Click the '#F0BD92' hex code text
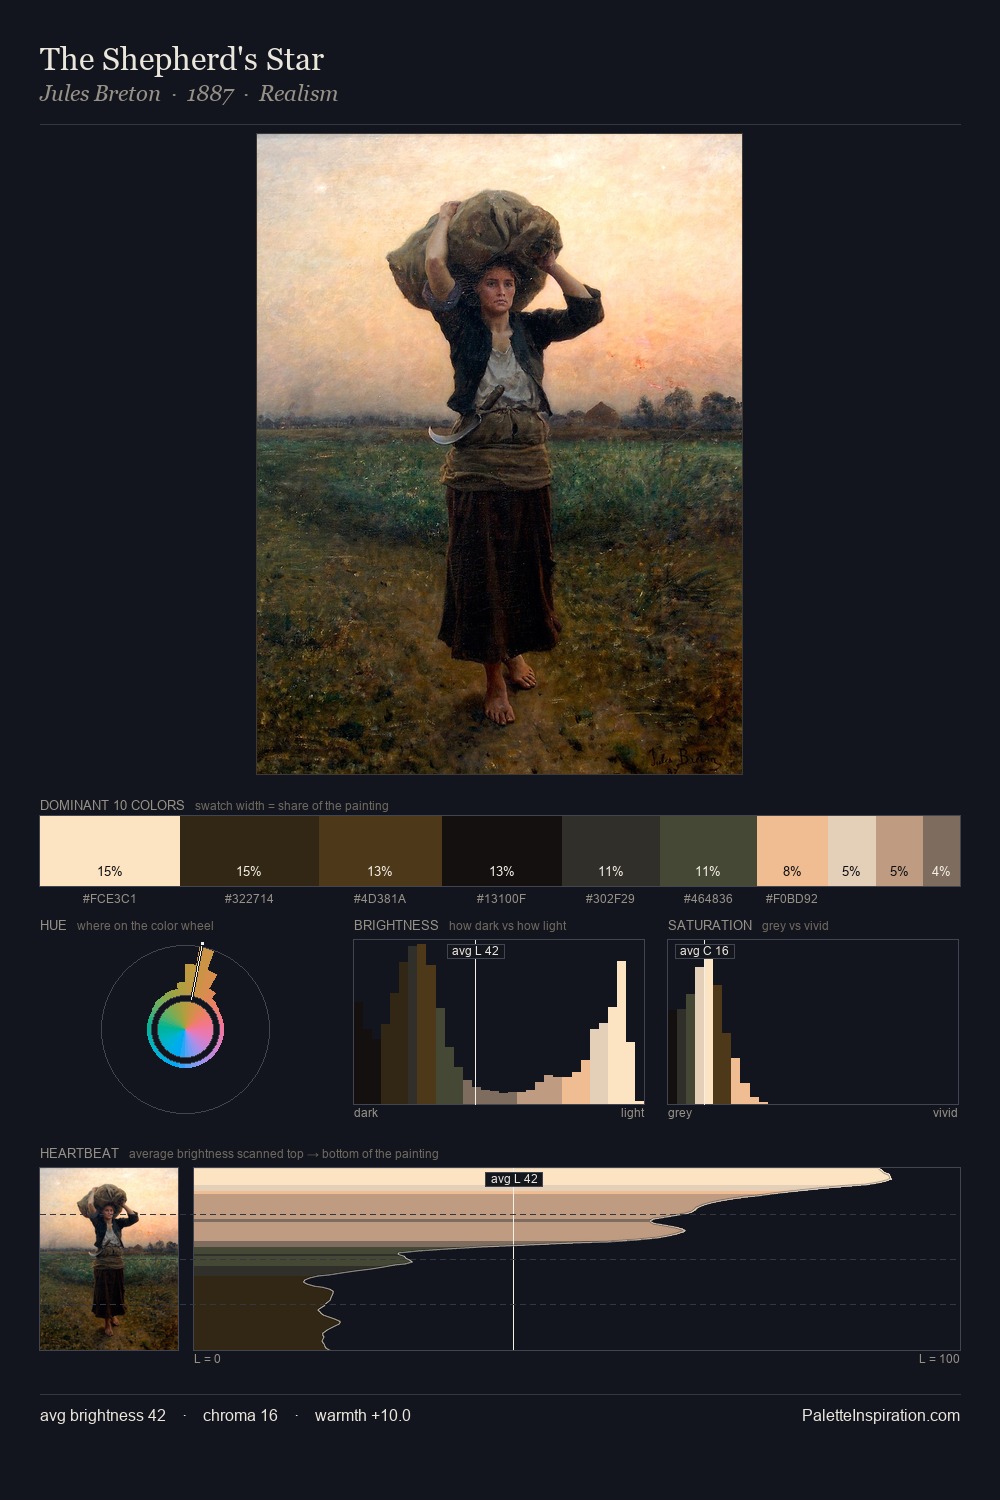This screenshot has width=1000, height=1500. click(x=792, y=899)
